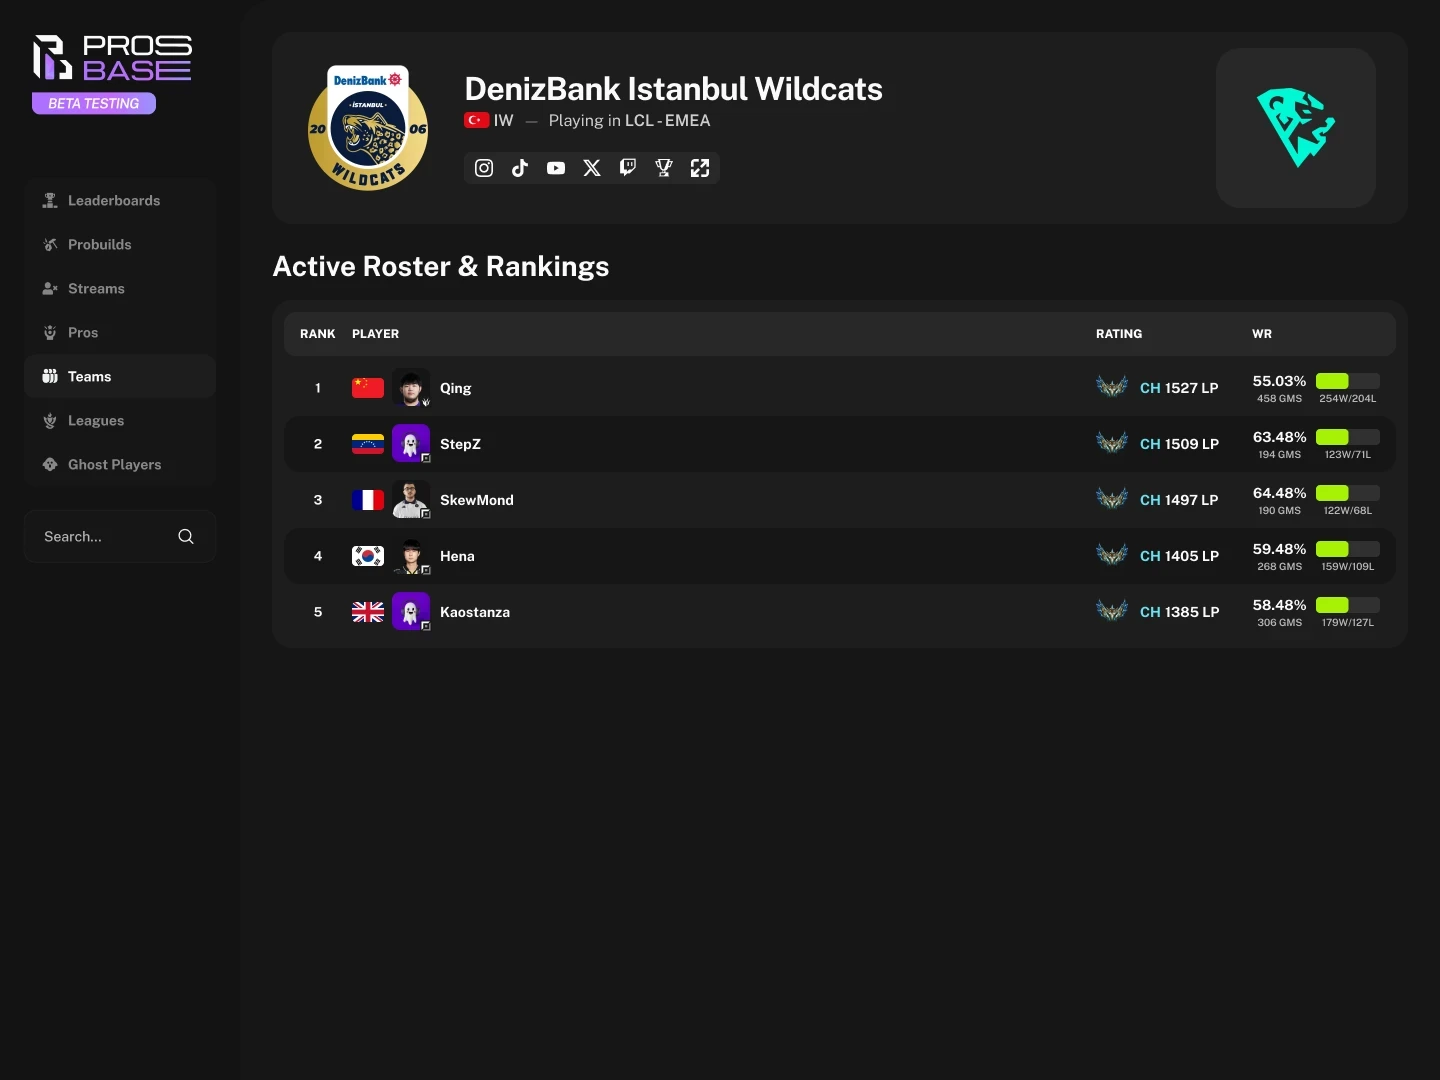Open the team's Twitch link icon
Screen dimensions: 1440x1080
click(628, 168)
